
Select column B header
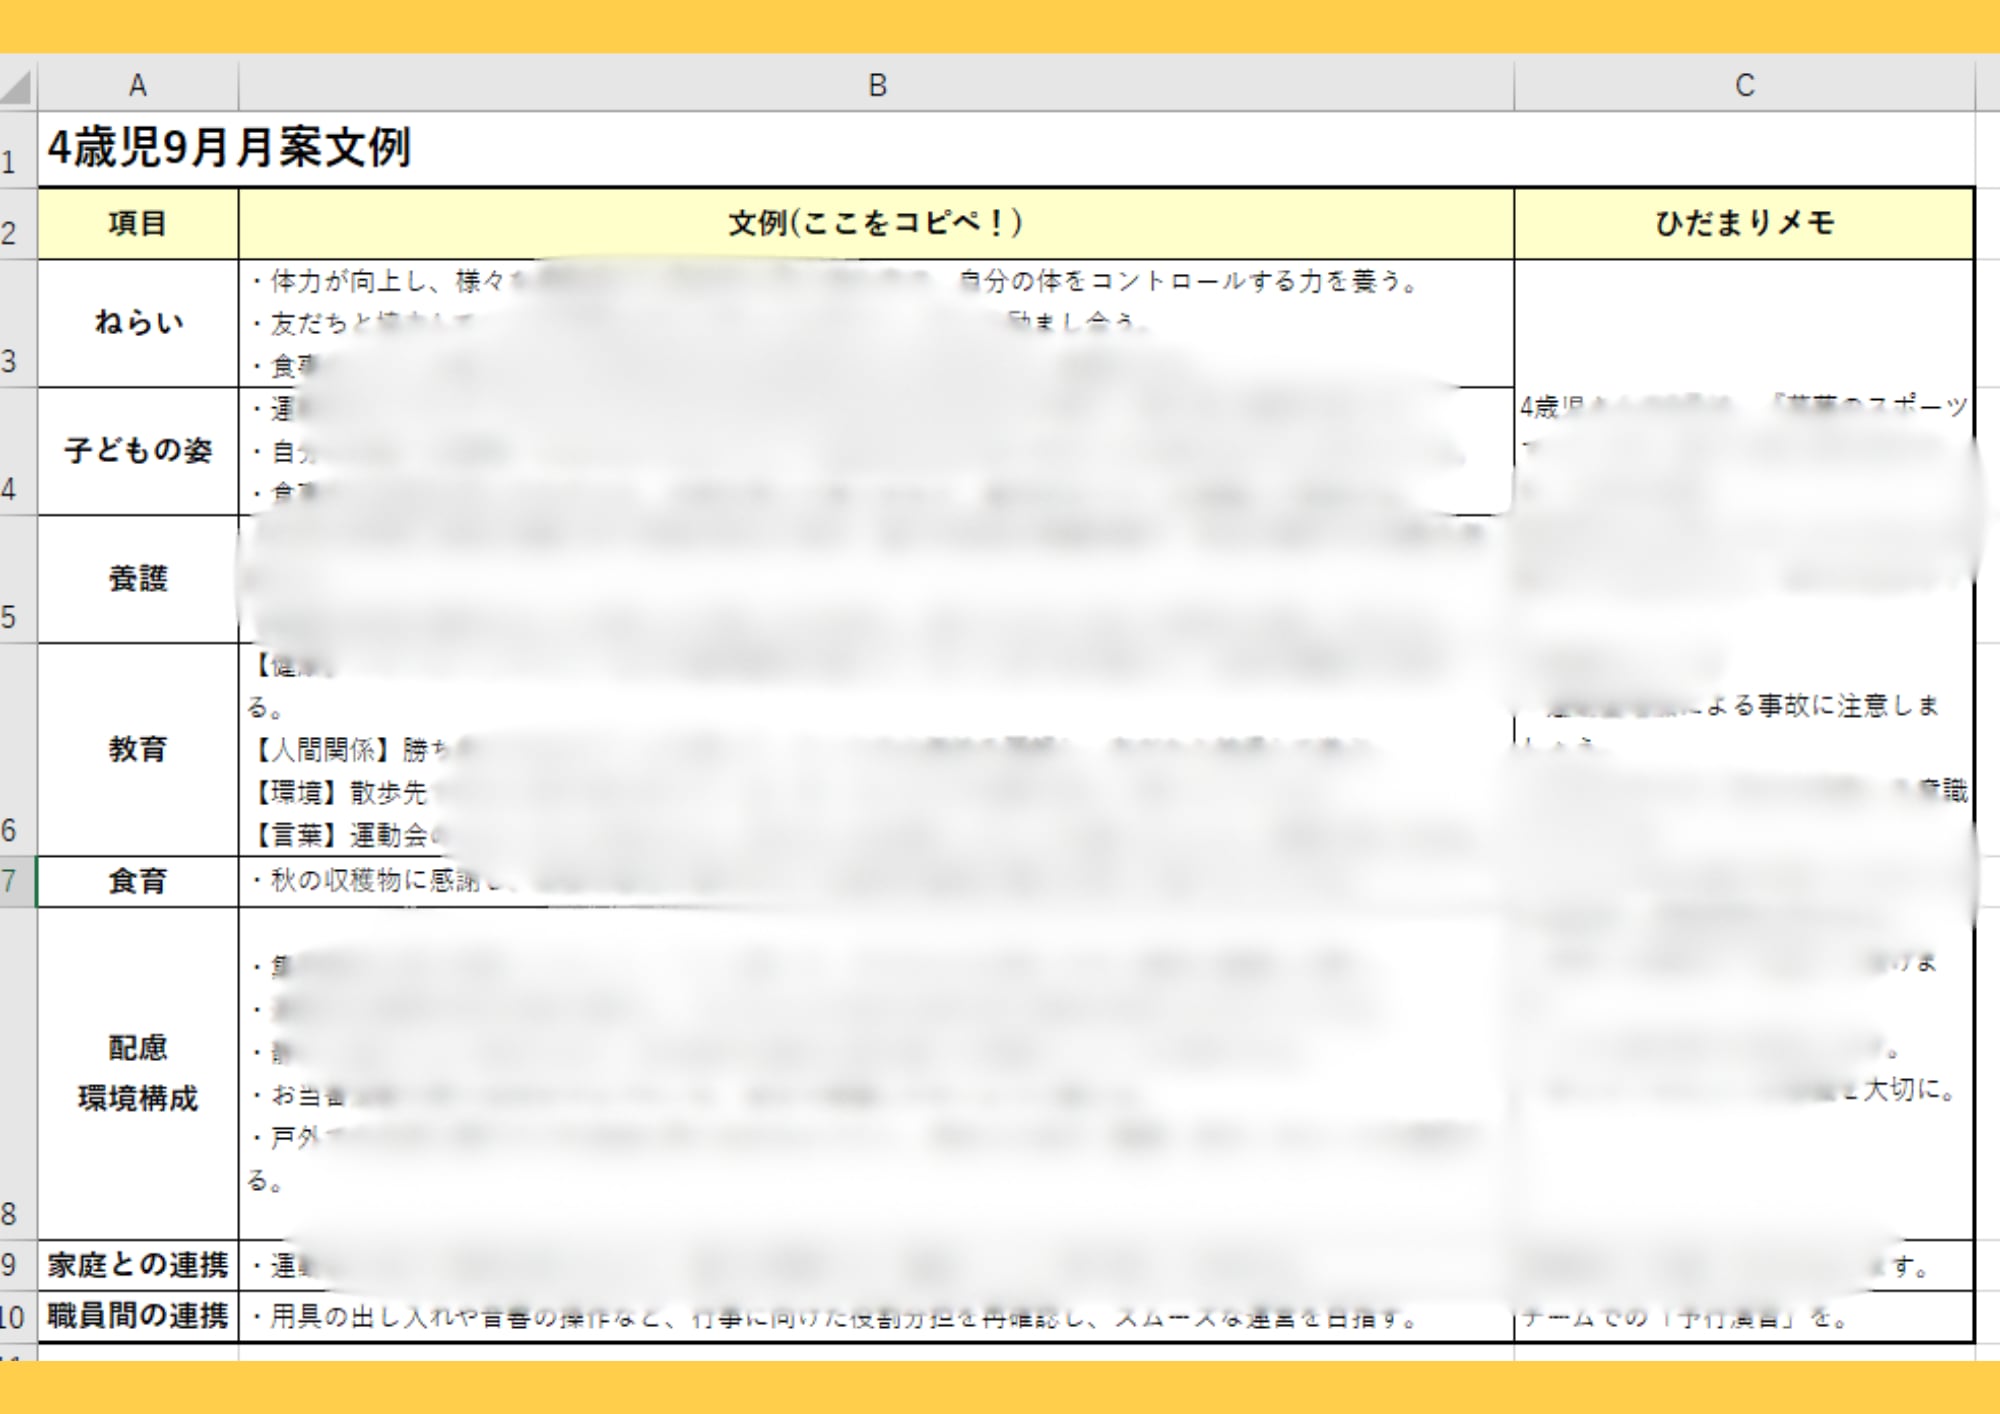[x=876, y=86]
